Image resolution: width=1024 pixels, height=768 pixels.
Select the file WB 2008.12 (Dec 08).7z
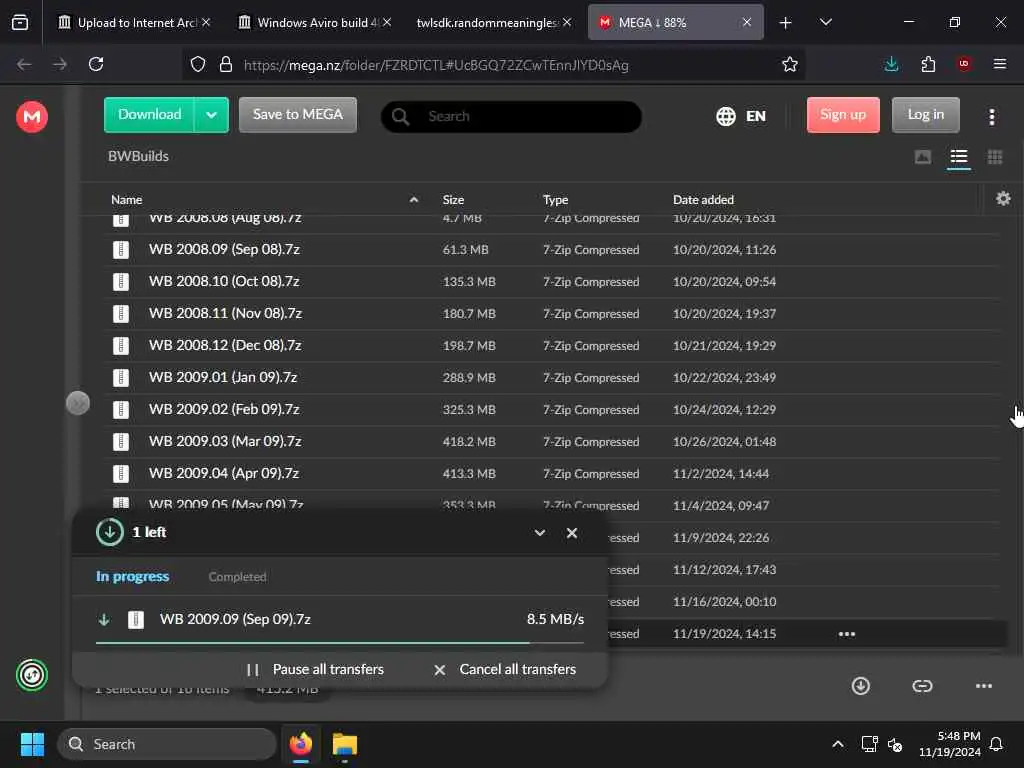552,345
